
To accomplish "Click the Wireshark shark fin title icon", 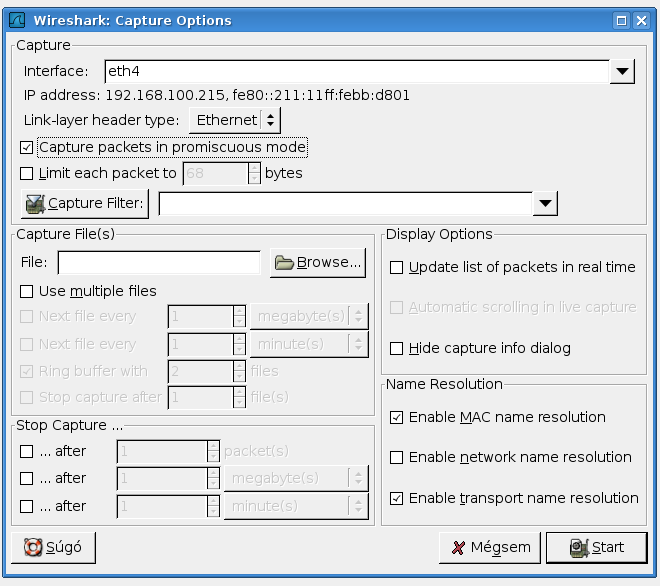I will 17,20.
